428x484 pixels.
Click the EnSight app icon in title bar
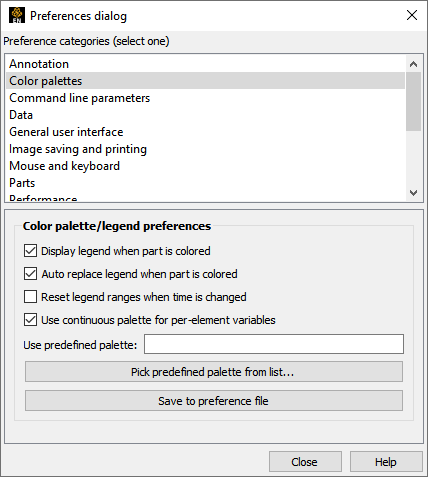click(17, 15)
